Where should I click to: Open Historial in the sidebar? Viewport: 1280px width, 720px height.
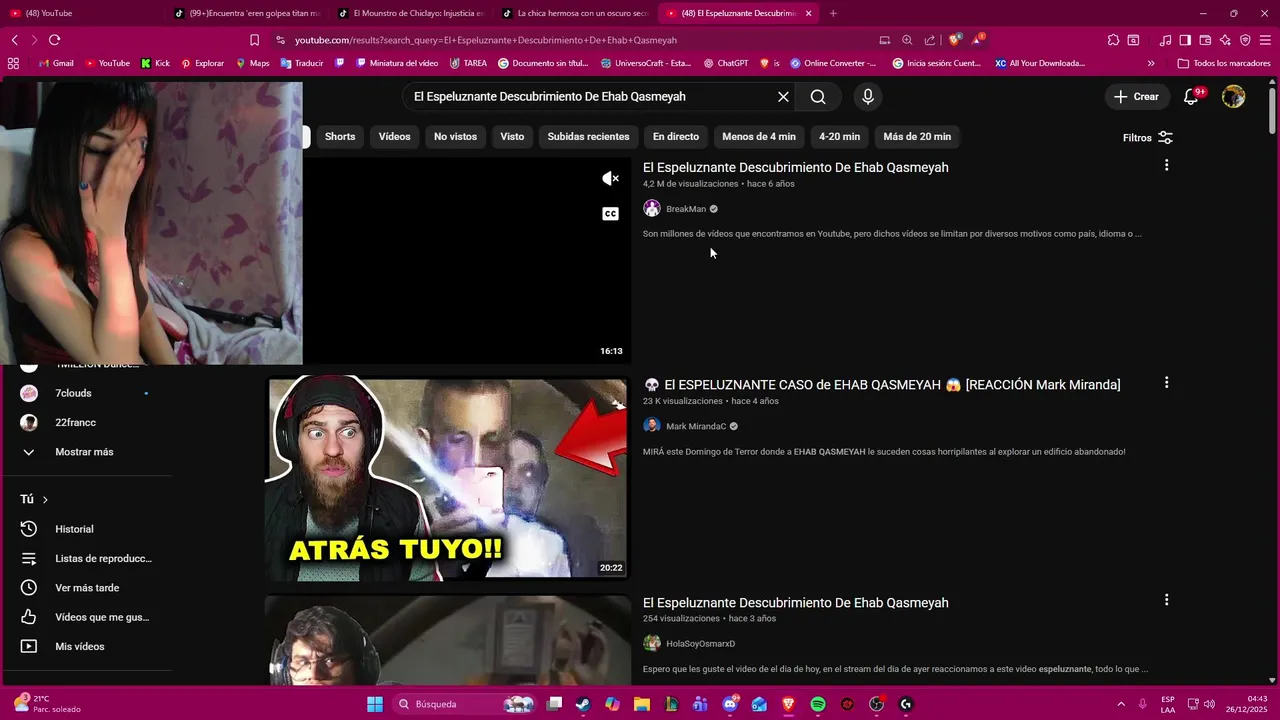(x=74, y=529)
